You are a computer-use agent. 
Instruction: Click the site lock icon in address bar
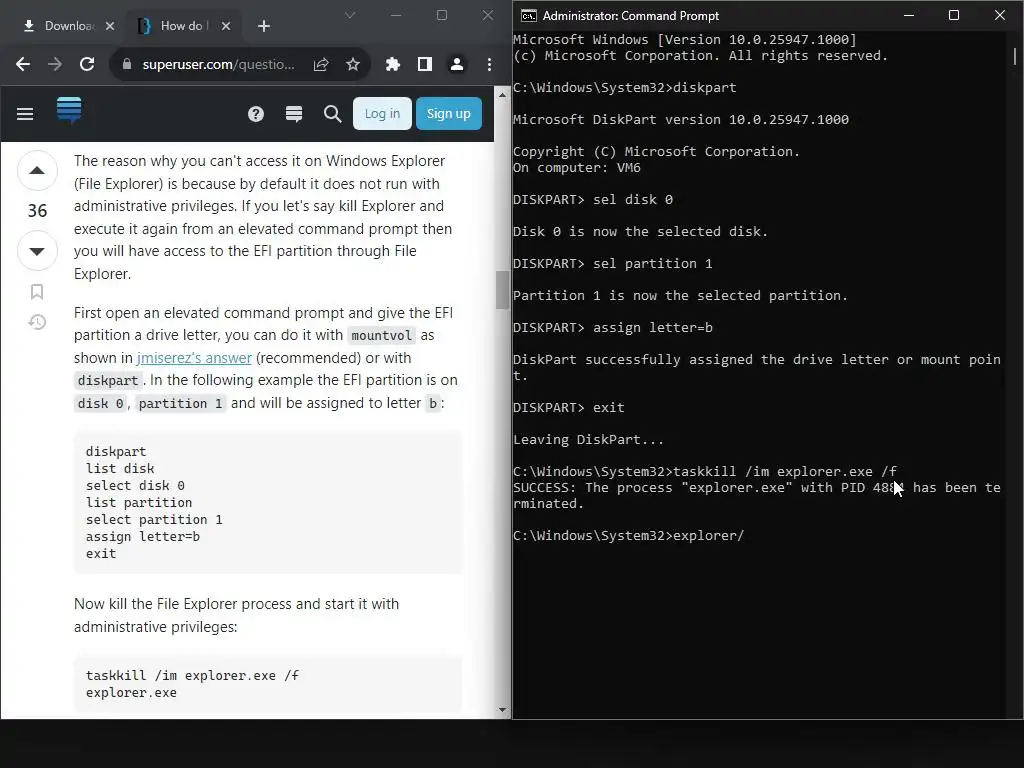coord(127,64)
